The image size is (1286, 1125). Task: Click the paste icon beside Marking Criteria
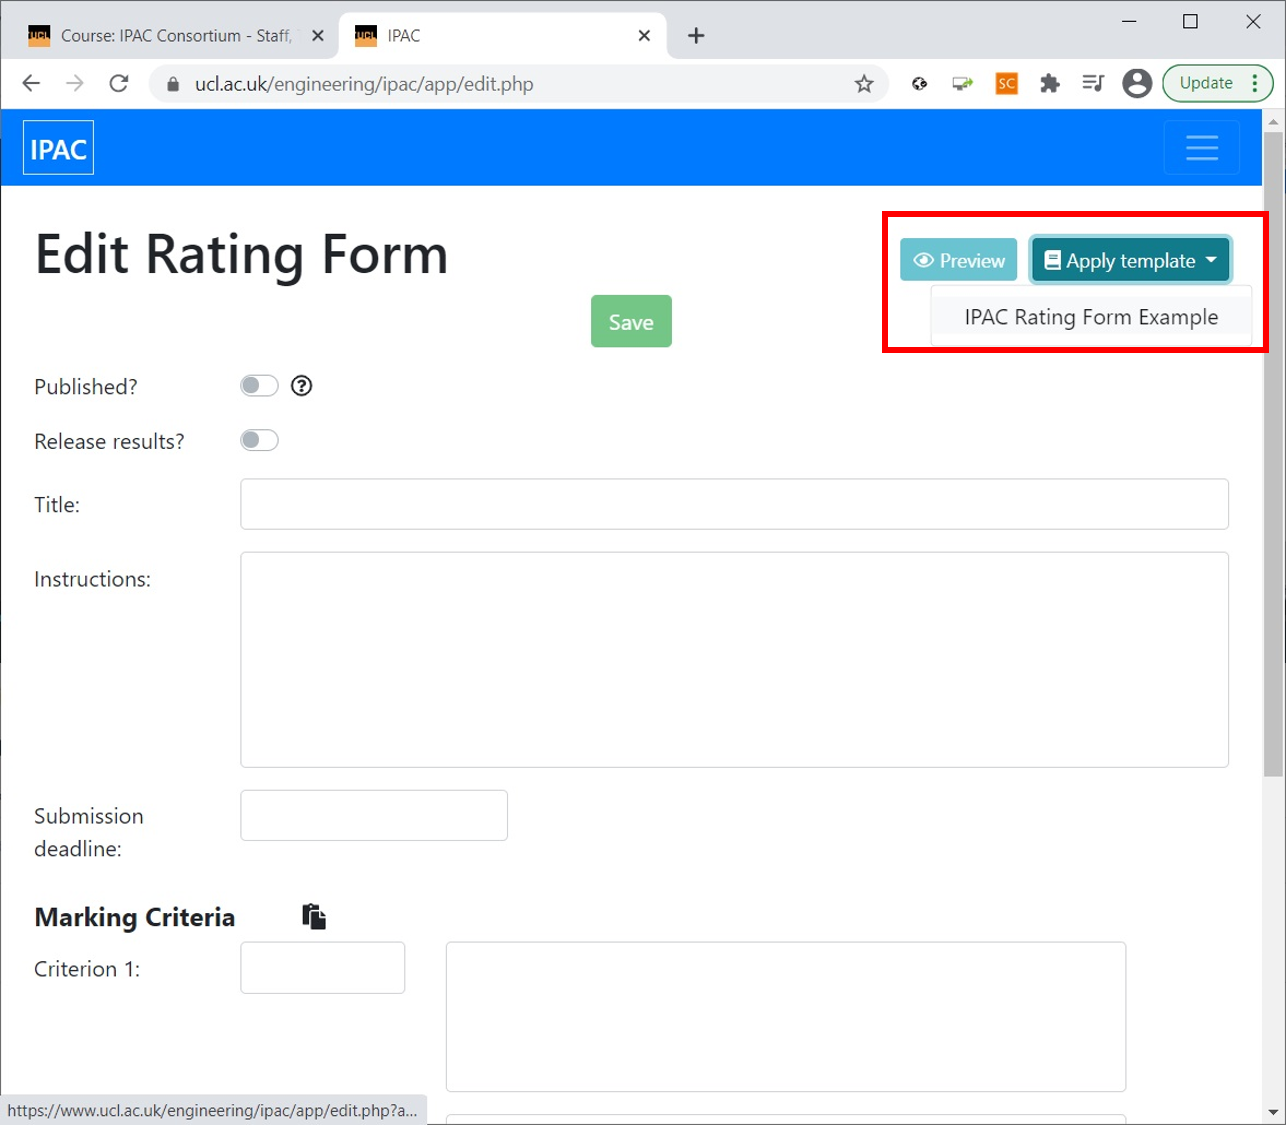[x=314, y=916]
